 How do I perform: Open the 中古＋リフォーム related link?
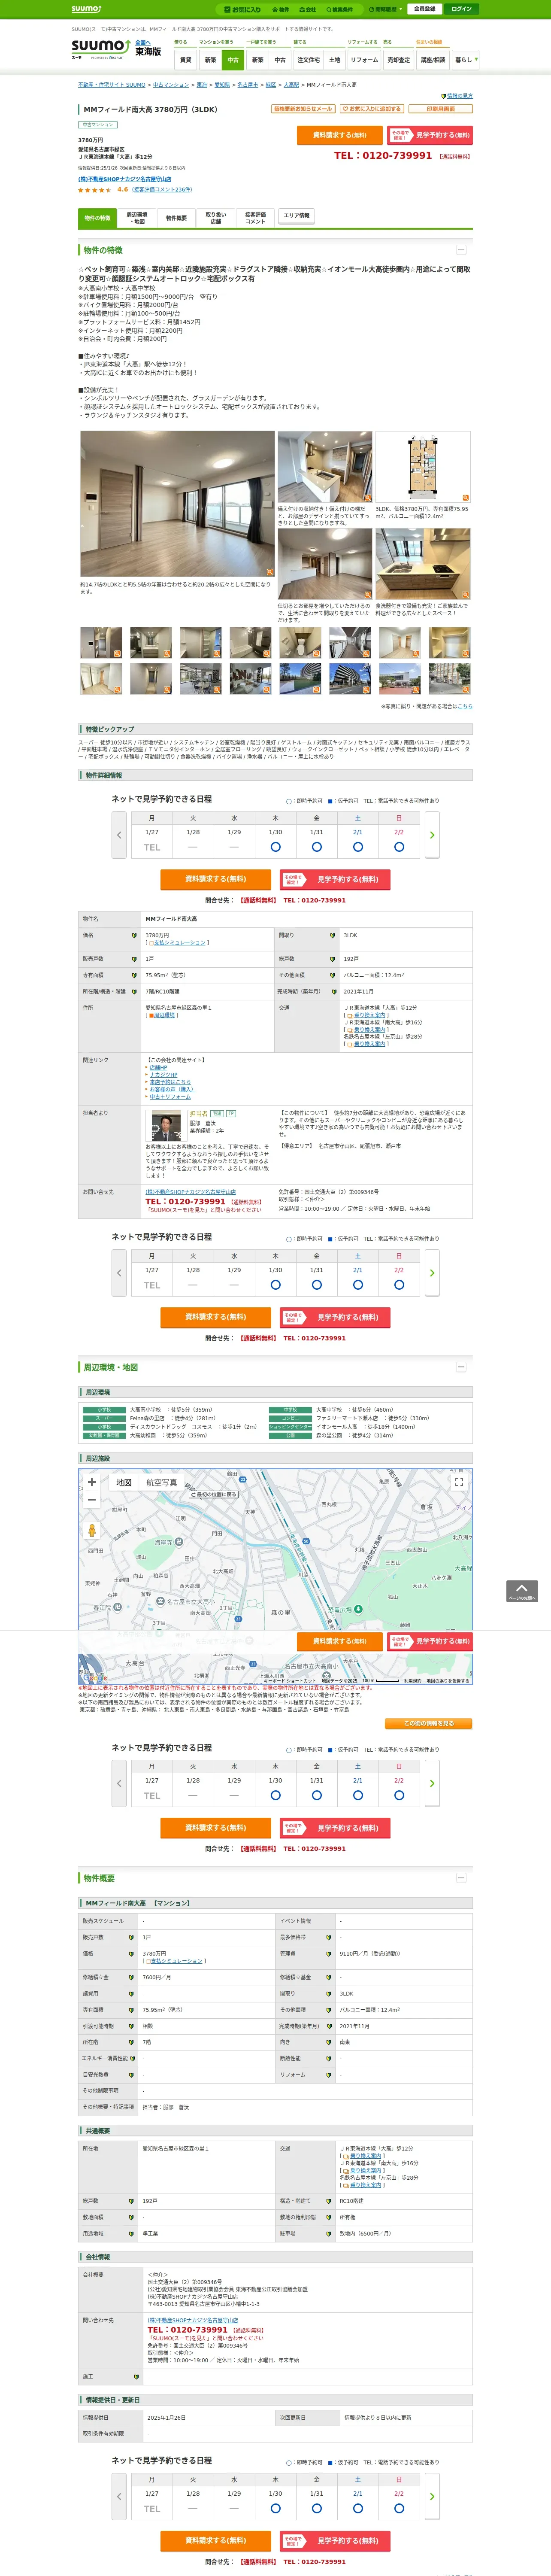170,1096
